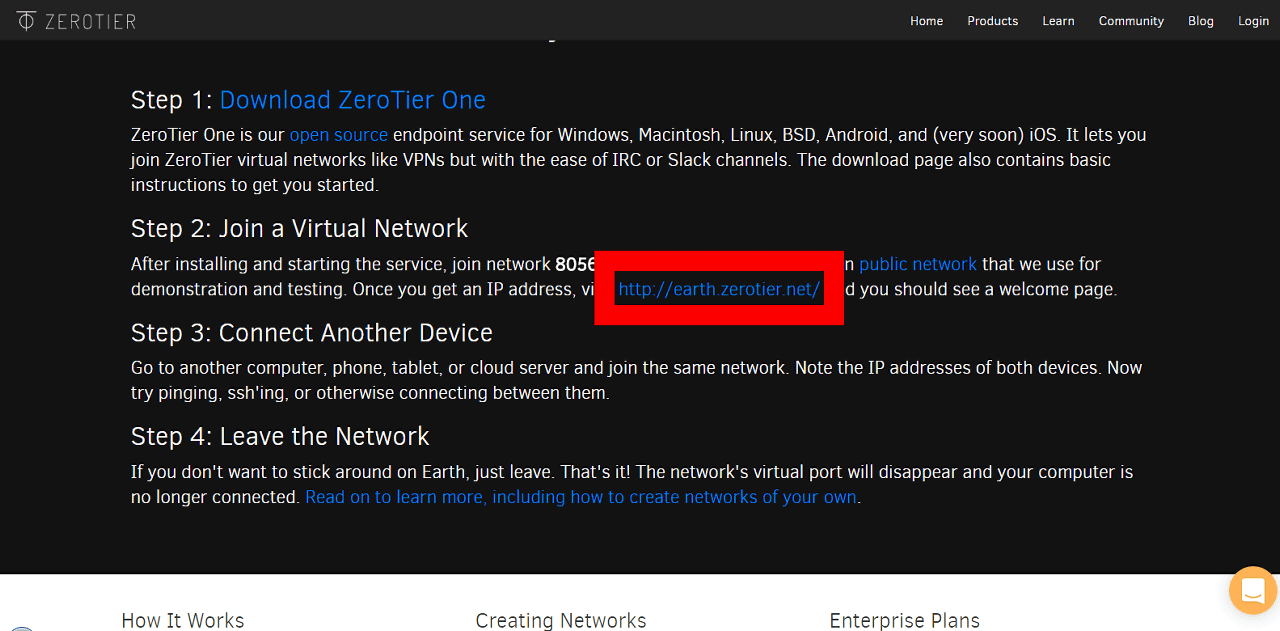Select the 'How It Works' section heading
The width and height of the screenshot is (1280, 631).
[x=183, y=621]
